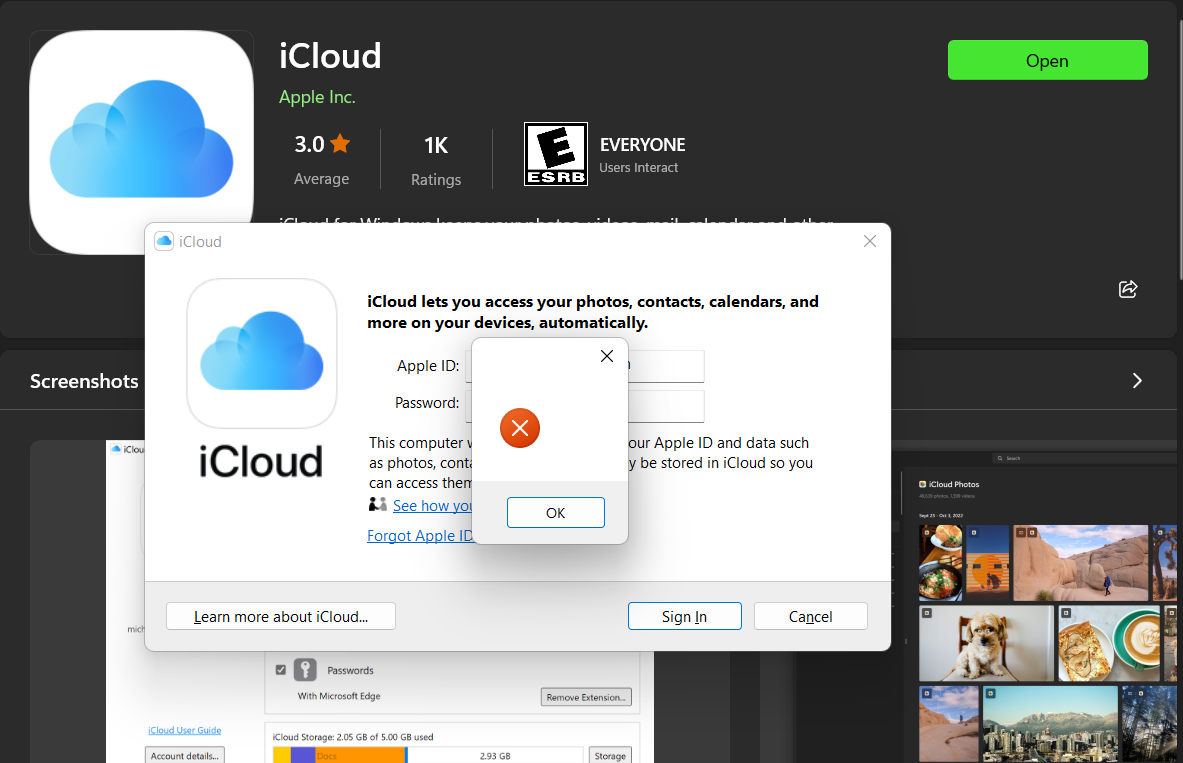The width and height of the screenshot is (1183, 763).
Task: Click Account details button in screenshot
Action: (x=185, y=755)
